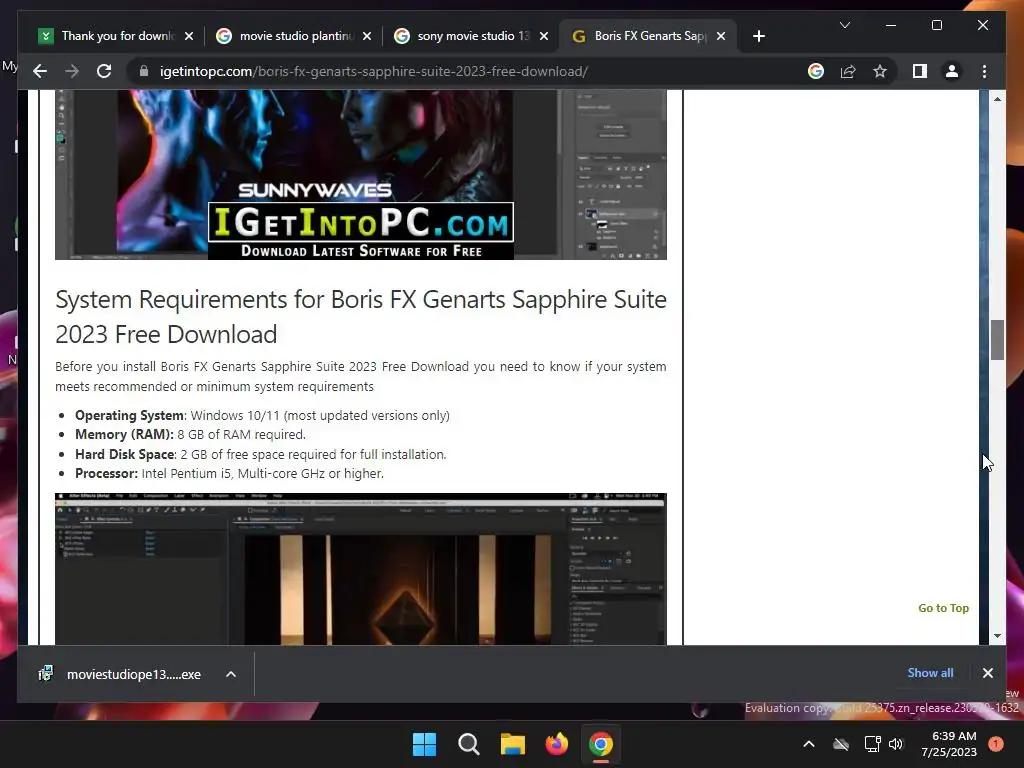Close the "movie studio platinum" tab

pos(367,36)
